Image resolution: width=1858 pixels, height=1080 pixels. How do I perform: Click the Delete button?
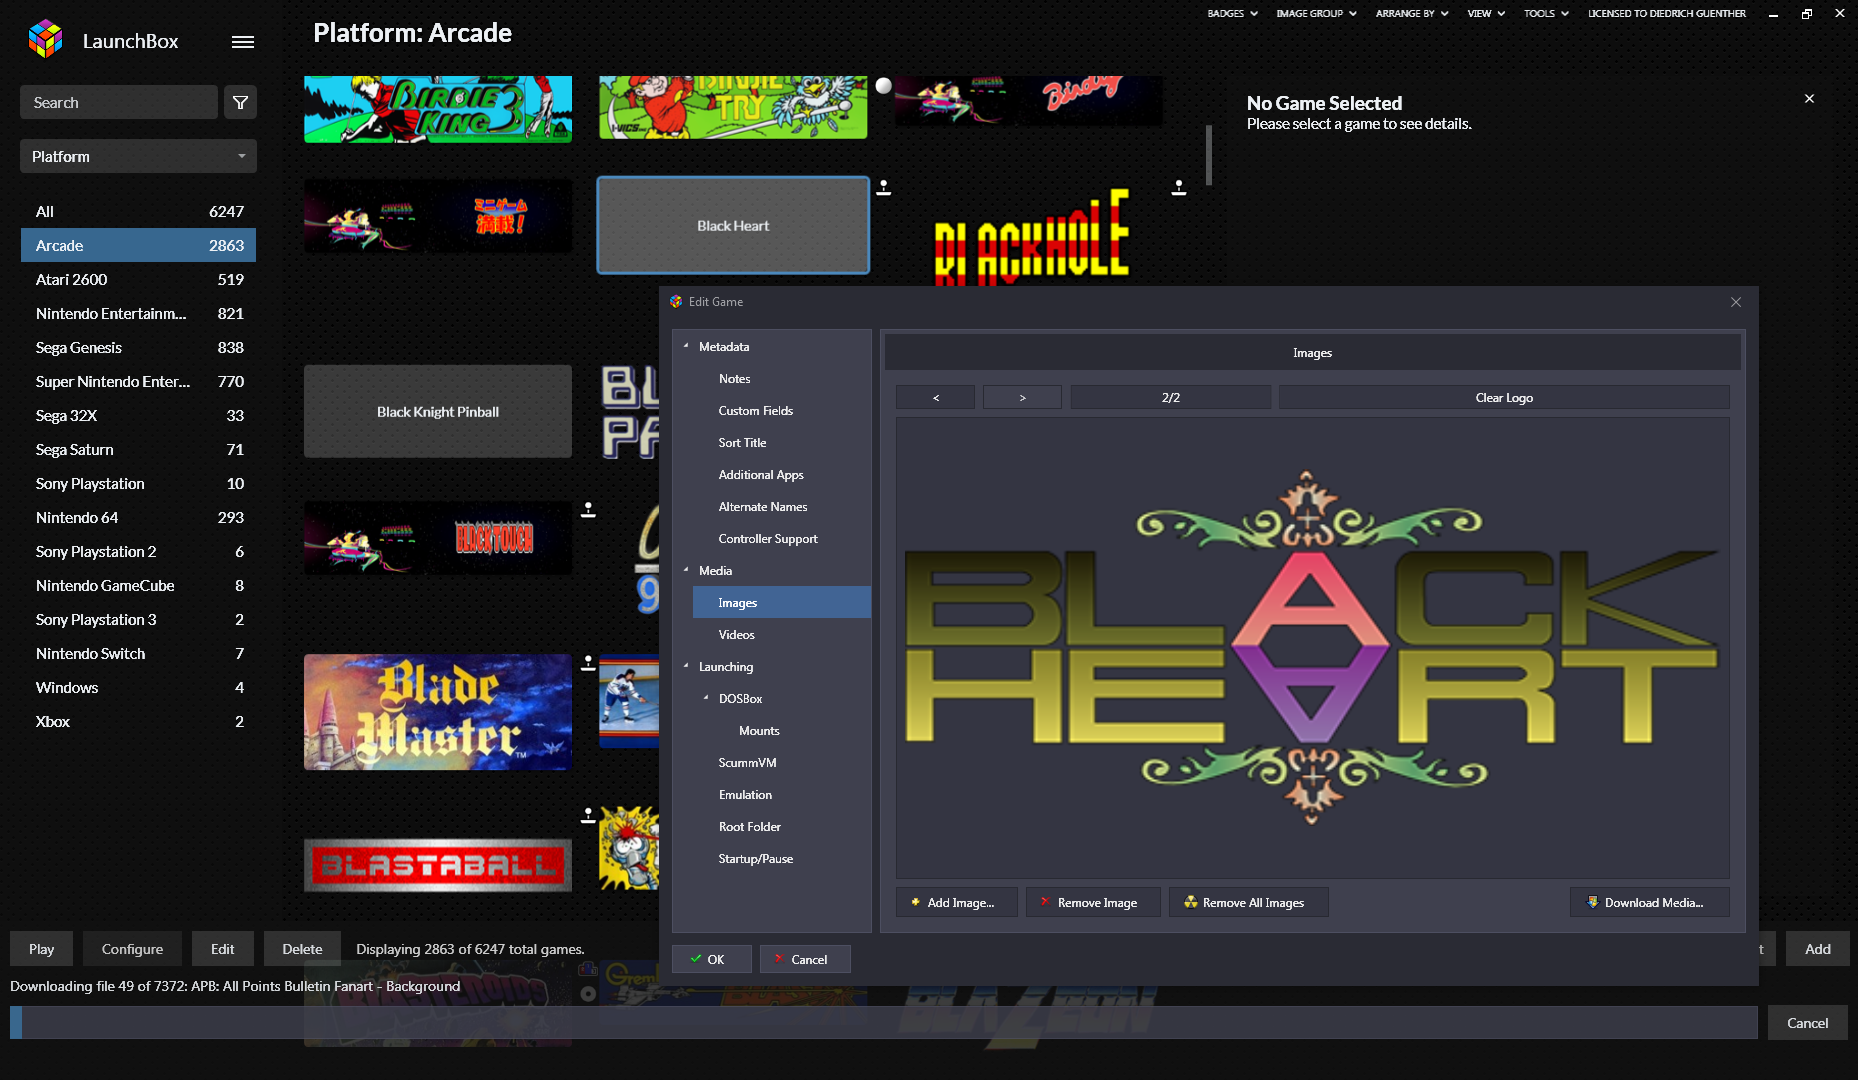point(302,949)
